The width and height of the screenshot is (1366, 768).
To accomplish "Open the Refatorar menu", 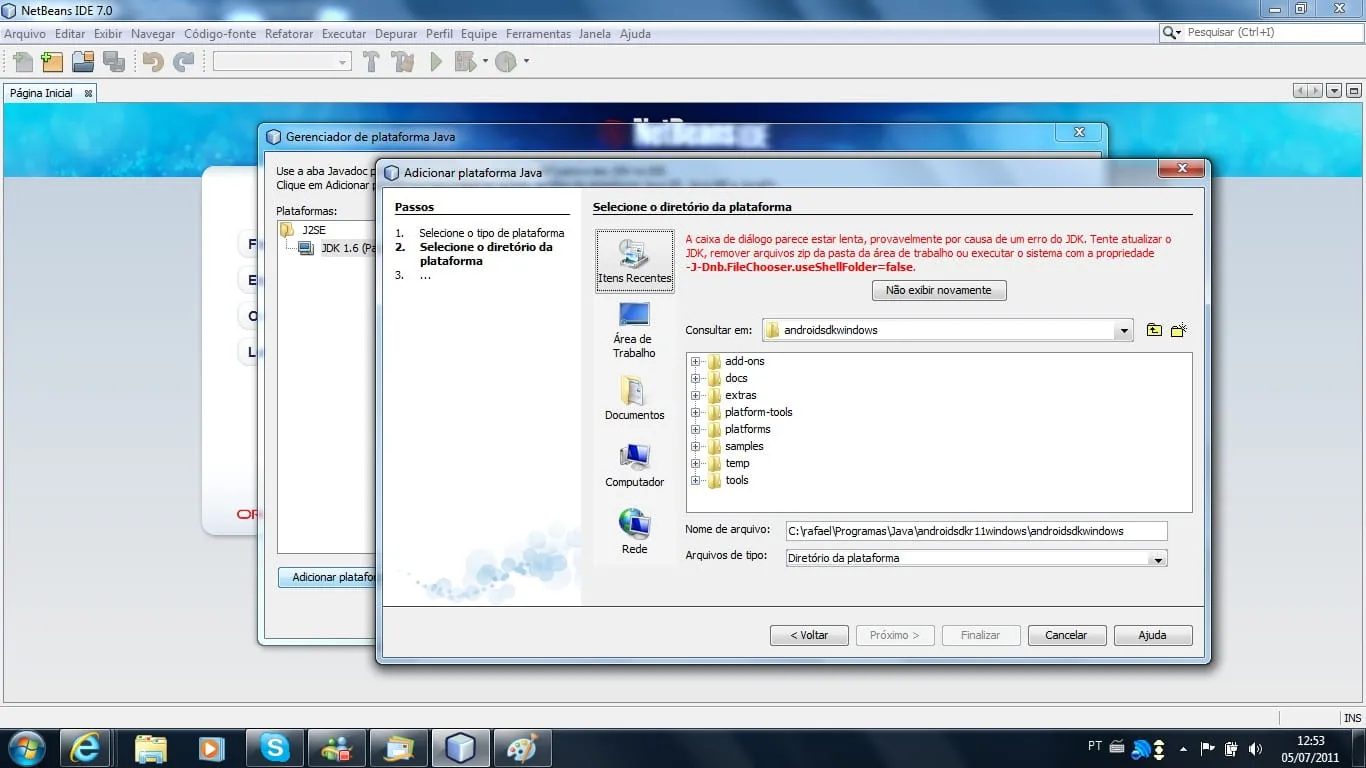I will coord(289,34).
